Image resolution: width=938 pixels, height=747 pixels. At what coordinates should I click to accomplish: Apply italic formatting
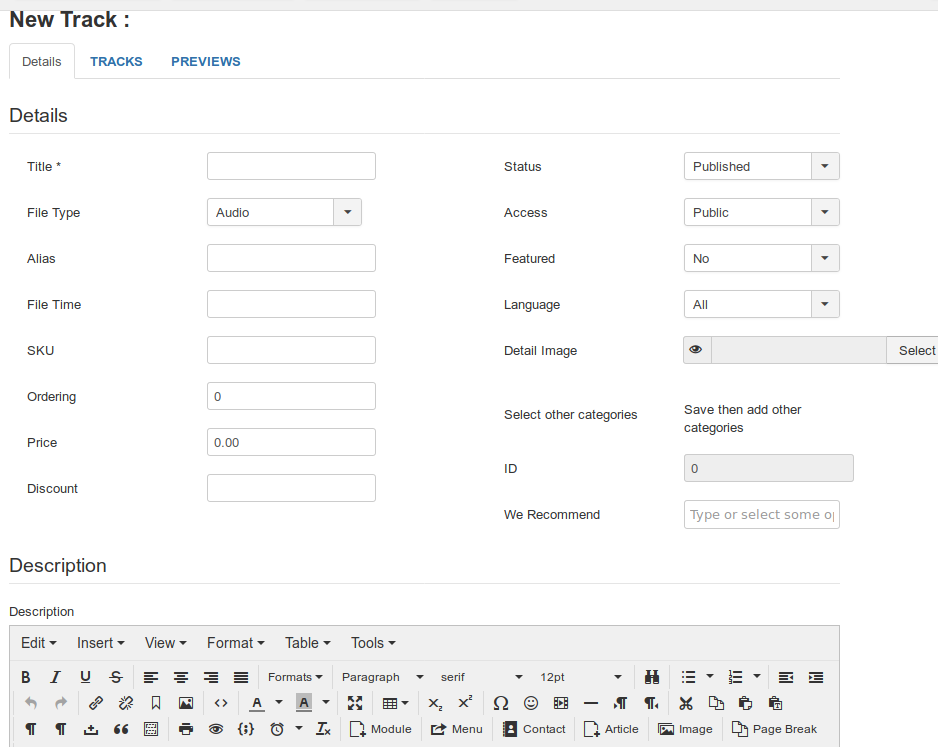point(55,677)
